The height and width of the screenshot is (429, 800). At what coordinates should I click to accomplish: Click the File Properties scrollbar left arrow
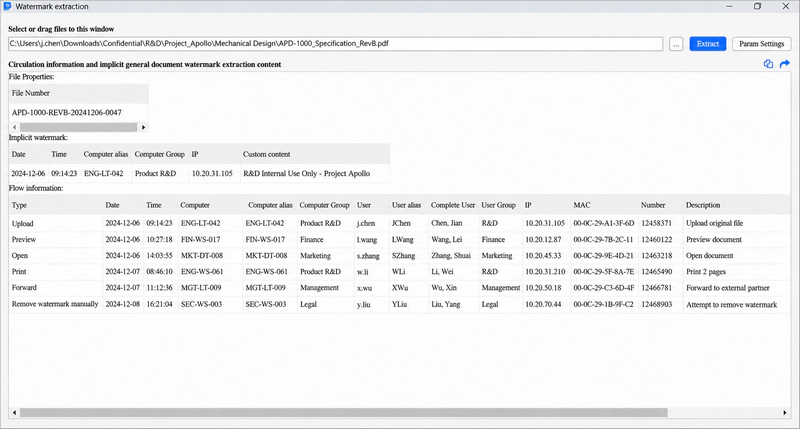pyautogui.click(x=14, y=128)
